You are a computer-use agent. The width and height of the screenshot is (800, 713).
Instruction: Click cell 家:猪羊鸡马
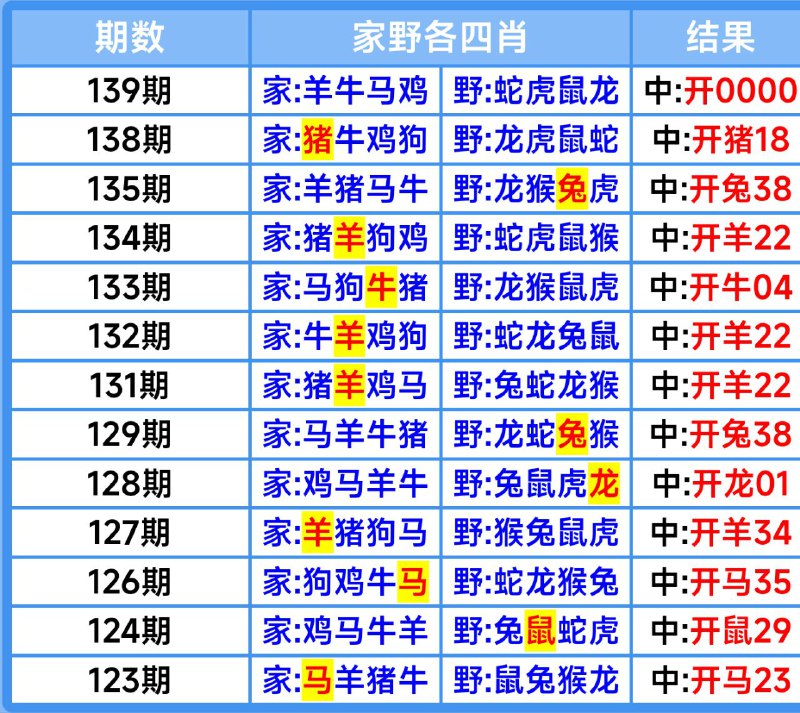click(x=345, y=385)
